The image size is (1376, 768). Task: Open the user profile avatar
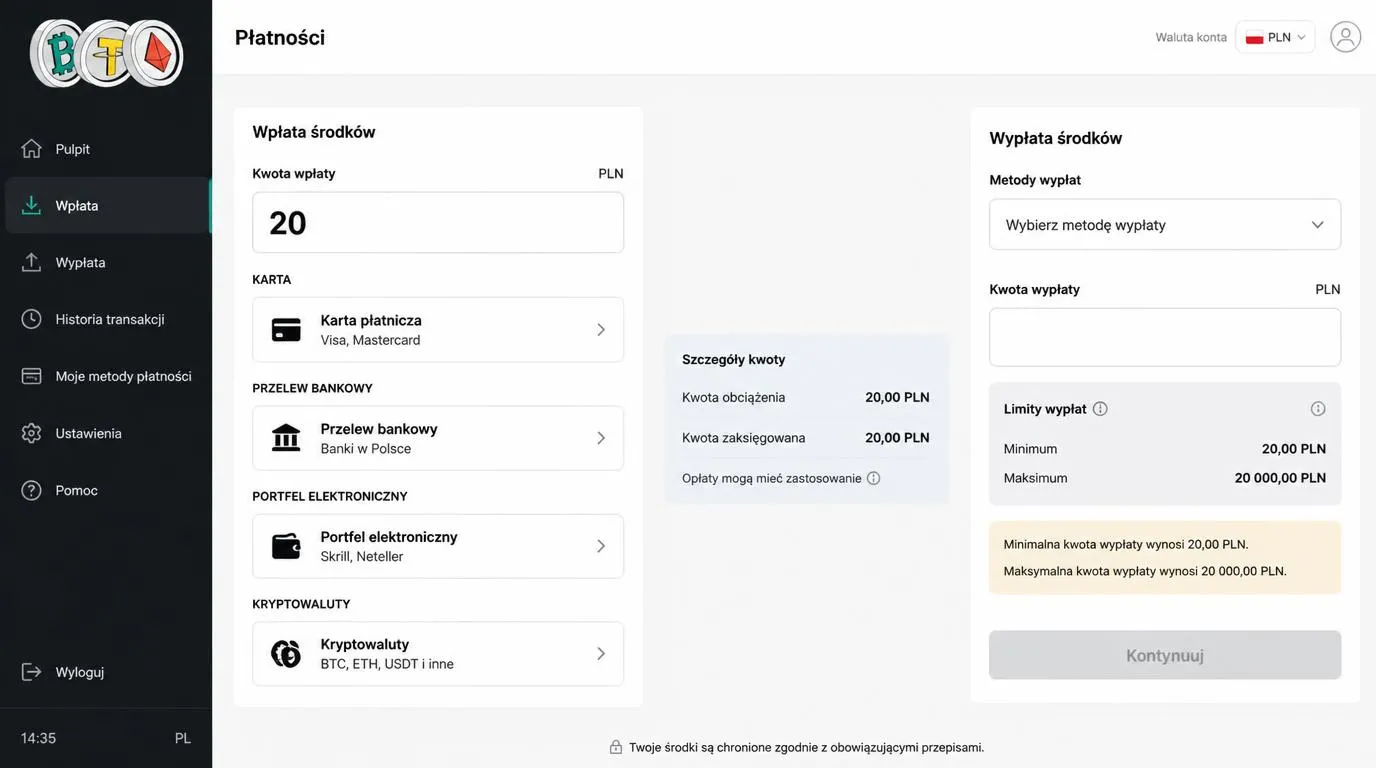pos(1345,37)
